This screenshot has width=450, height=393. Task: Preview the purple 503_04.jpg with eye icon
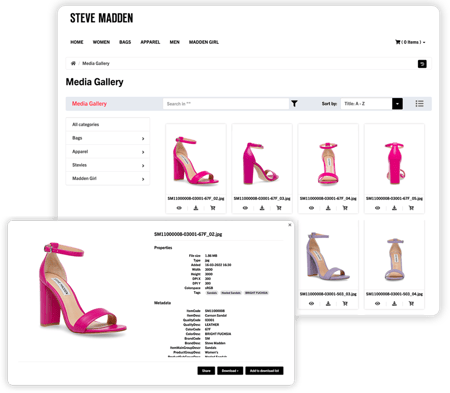pos(377,303)
